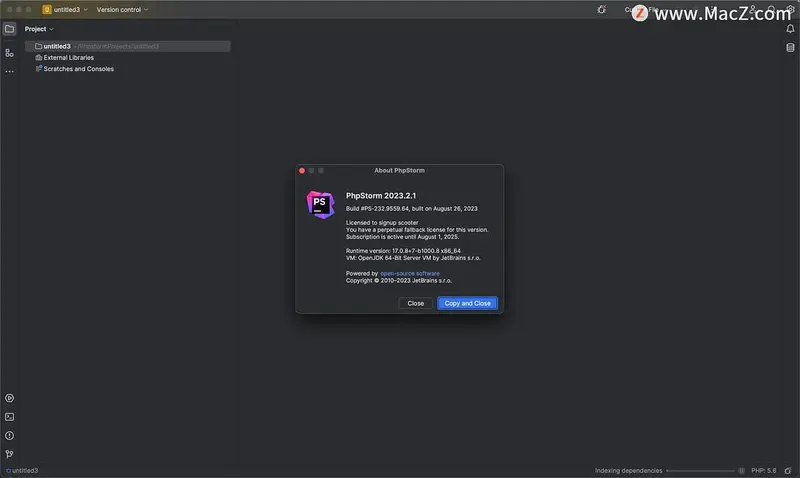
Task: Close About PhpStorm with red button
Action: [x=302, y=170]
